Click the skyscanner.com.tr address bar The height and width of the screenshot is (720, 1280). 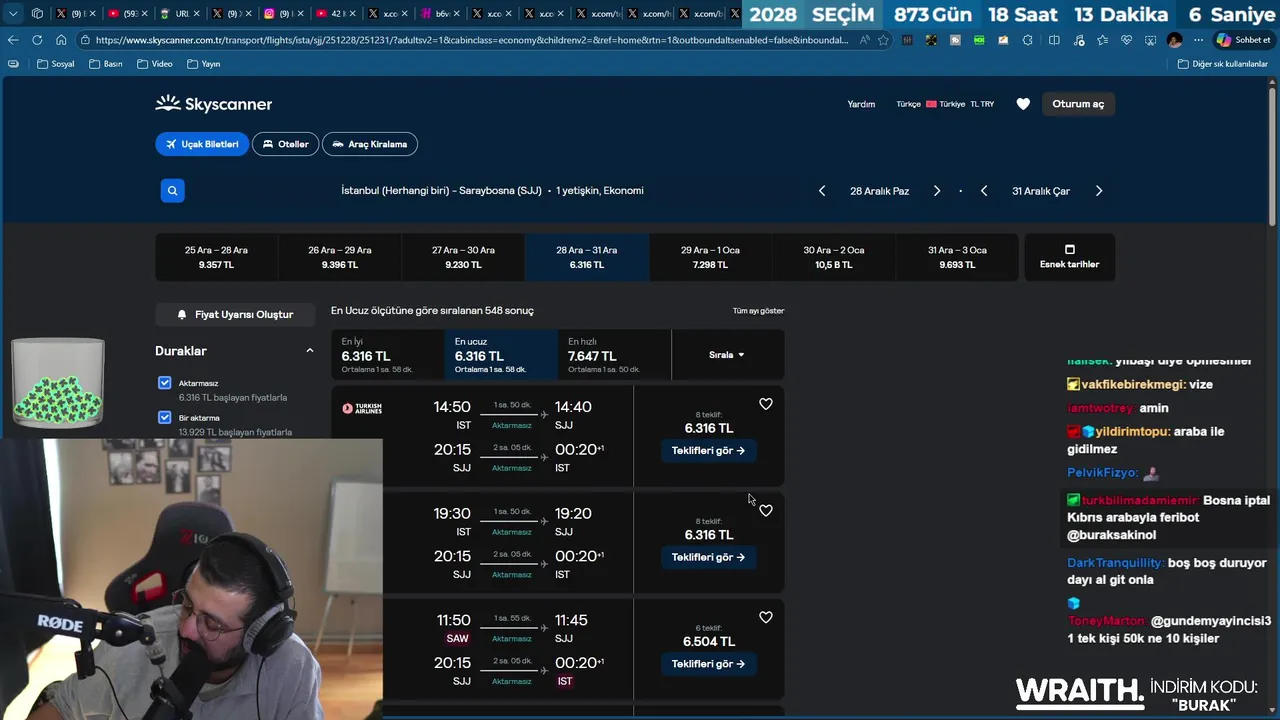(x=470, y=40)
